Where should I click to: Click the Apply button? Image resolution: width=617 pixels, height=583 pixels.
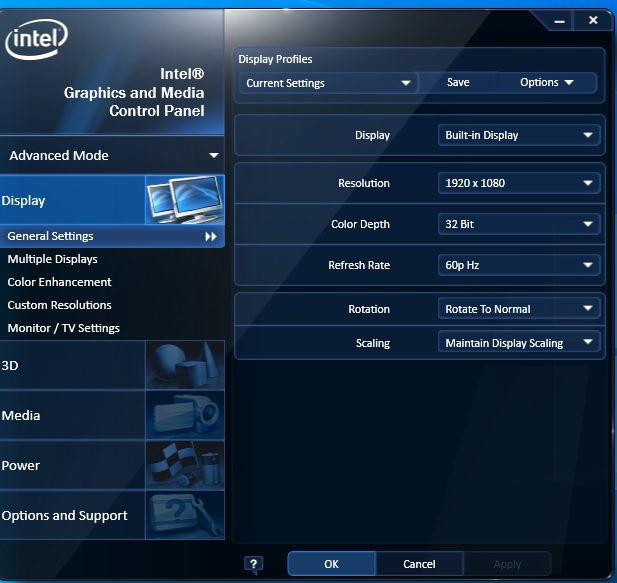(508, 564)
